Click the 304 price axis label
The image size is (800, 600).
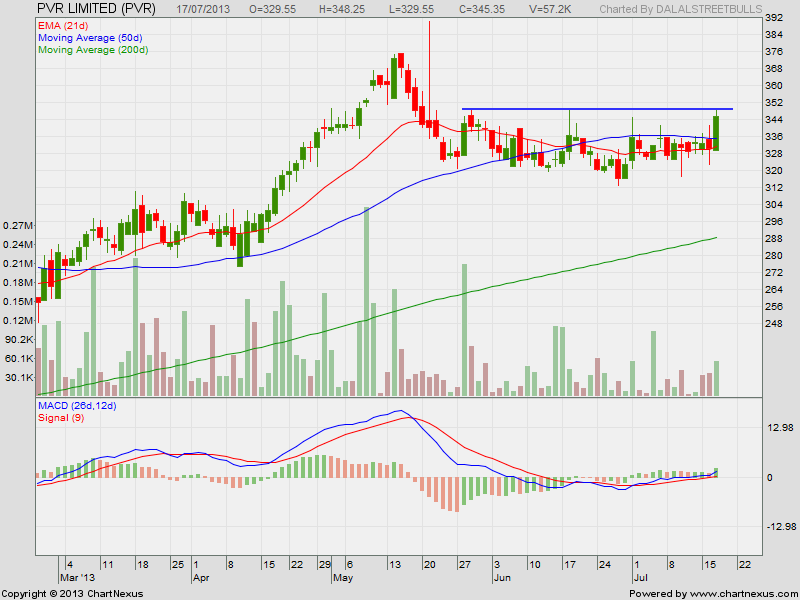[774, 204]
